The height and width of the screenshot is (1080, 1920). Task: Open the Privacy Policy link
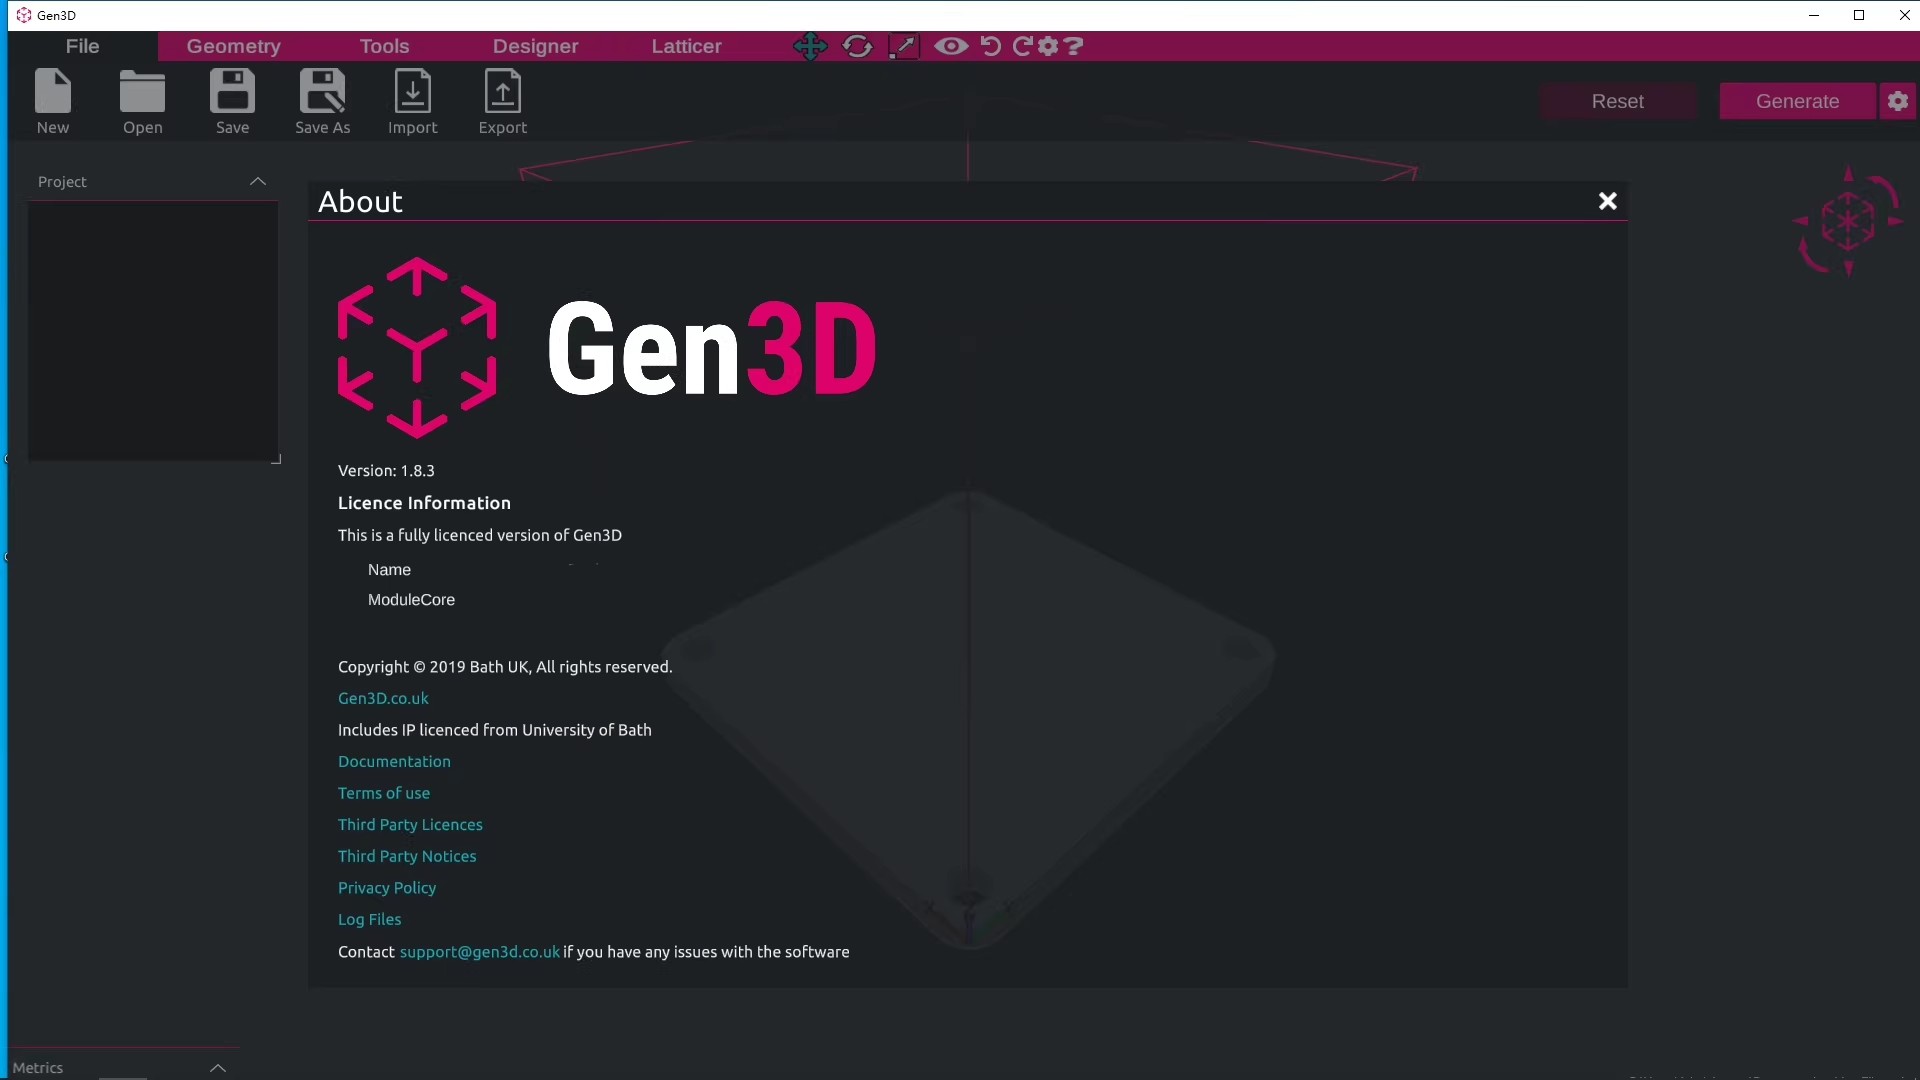coord(387,888)
